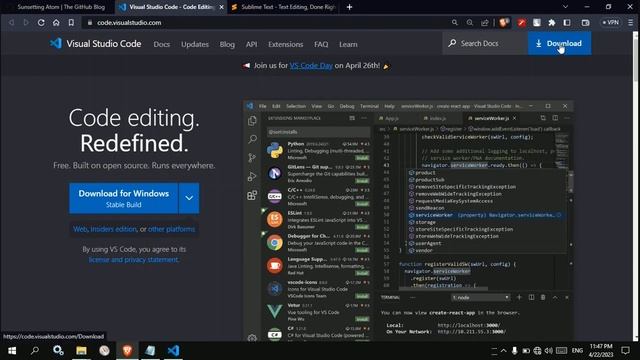Expand the download options dropdown arrow
The width and height of the screenshot is (640, 360).
(189, 198)
